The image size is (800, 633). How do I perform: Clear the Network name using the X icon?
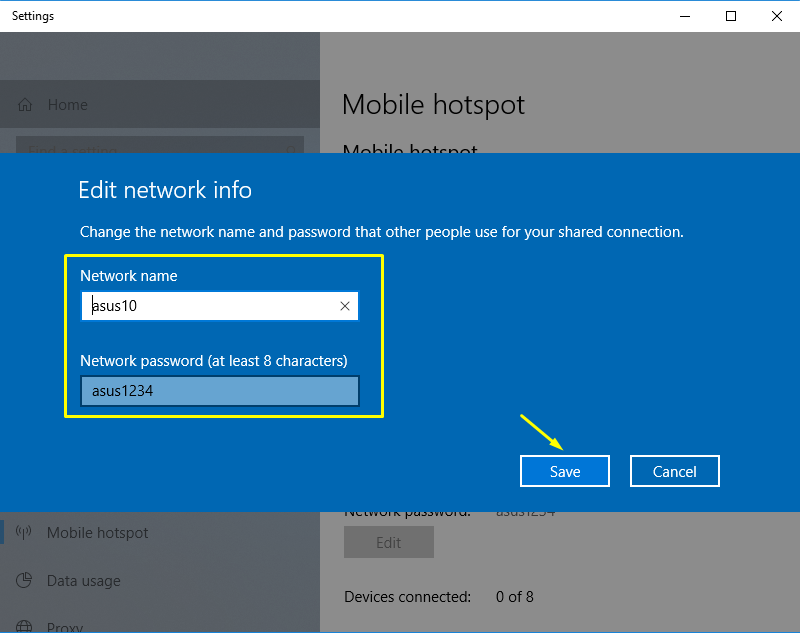(x=345, y=306)
